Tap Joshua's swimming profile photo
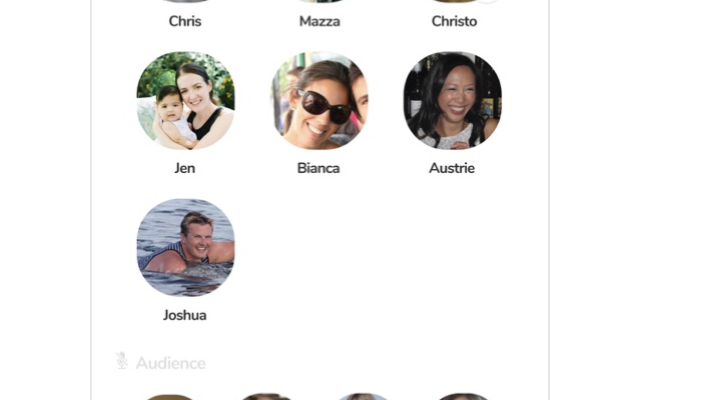 (186, 247)
